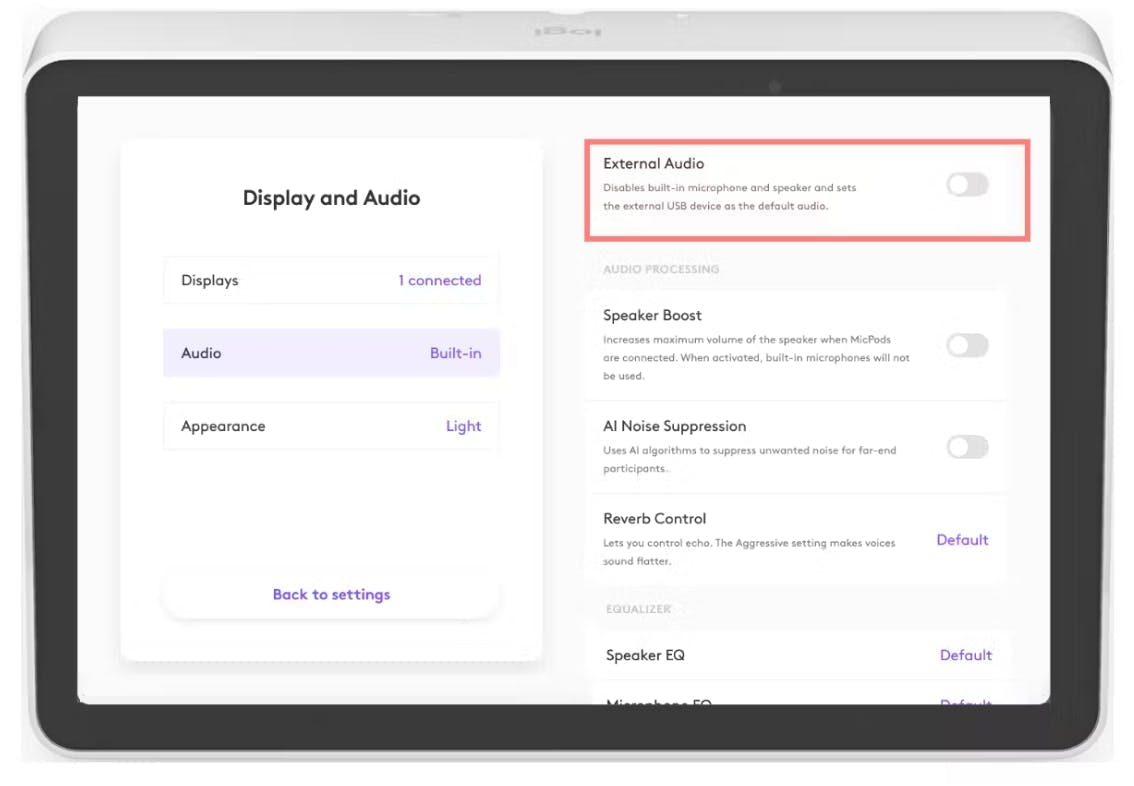Enable the External Audio toggle

pyautogui.click(x=968, y=185)
